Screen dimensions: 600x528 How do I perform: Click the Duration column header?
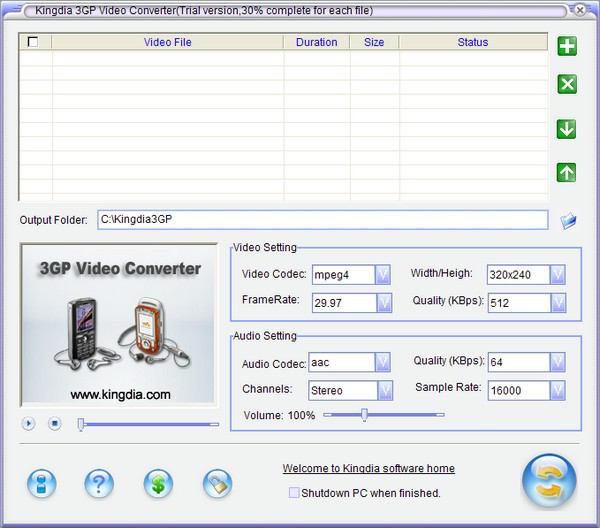click(317, 42)
